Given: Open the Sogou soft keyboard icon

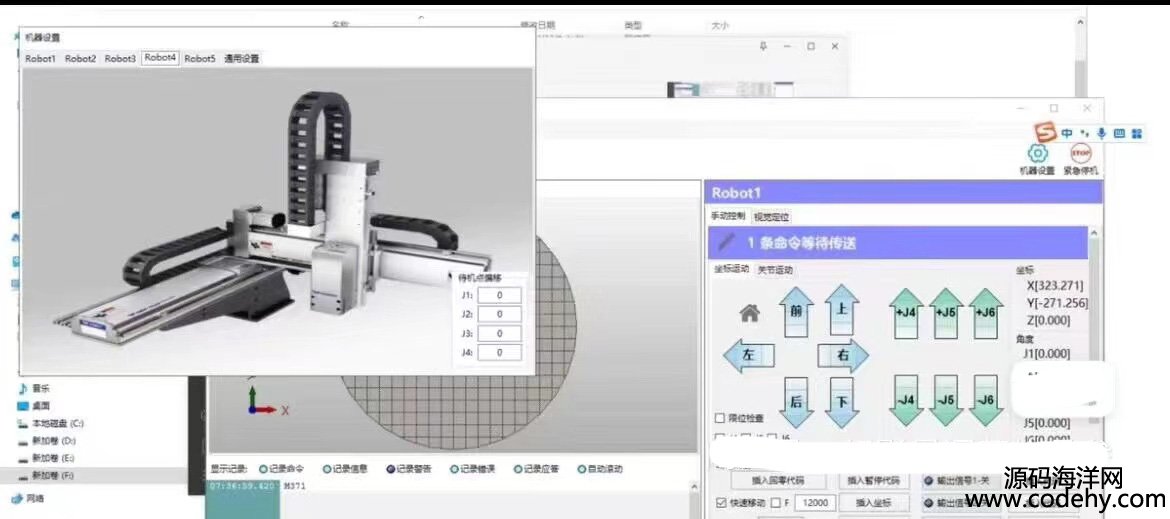Looking at the screenshot, I should (1119, 133).
